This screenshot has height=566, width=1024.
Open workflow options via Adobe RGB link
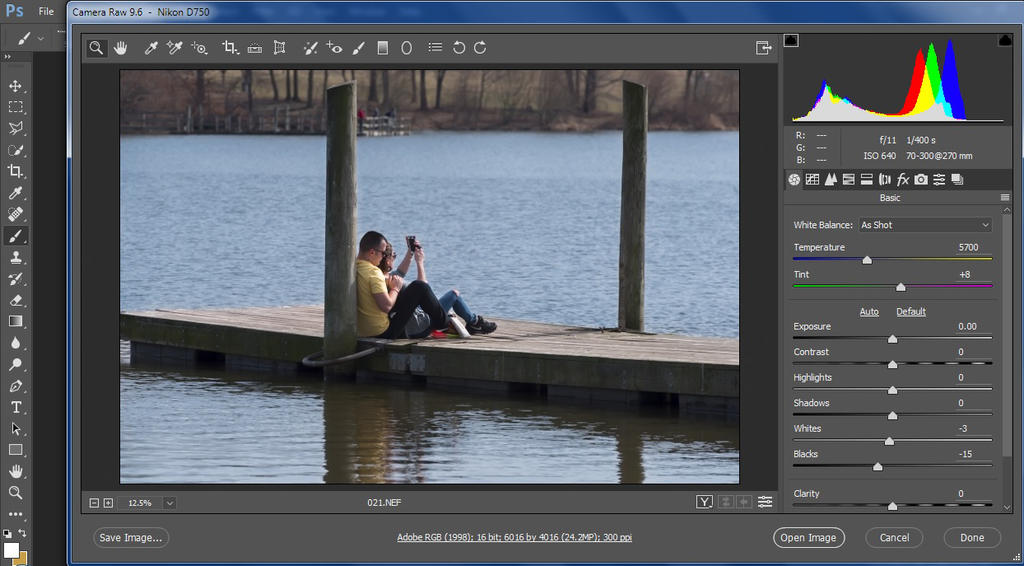click(x=514, y=538)
